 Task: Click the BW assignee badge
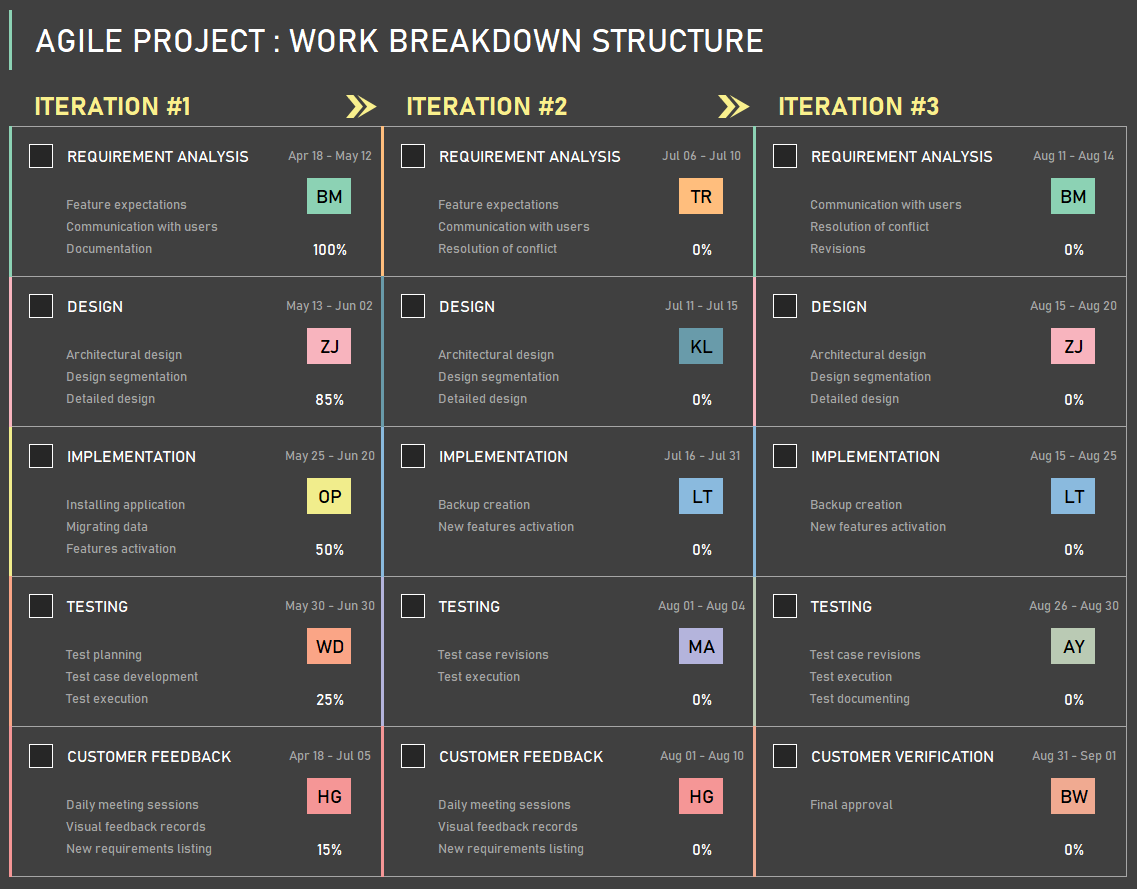point(1073,797)
